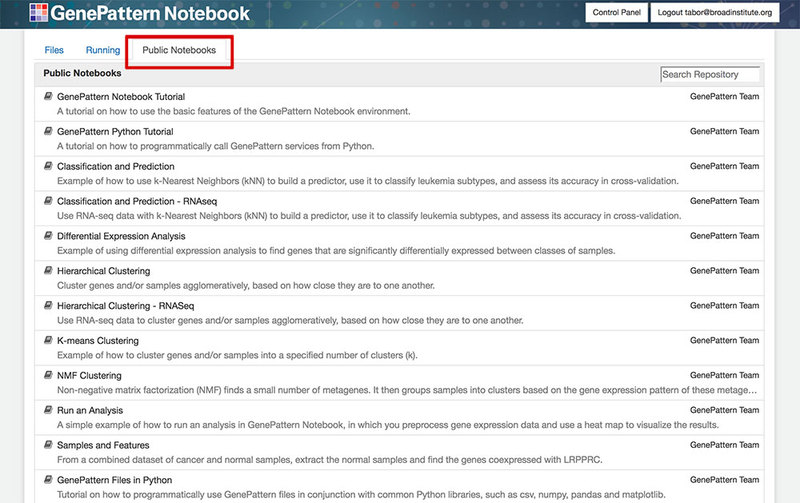The width and height of the screenshot is (800, 503).
Task: Open Samples and Features notebook title
Action: 103,445
